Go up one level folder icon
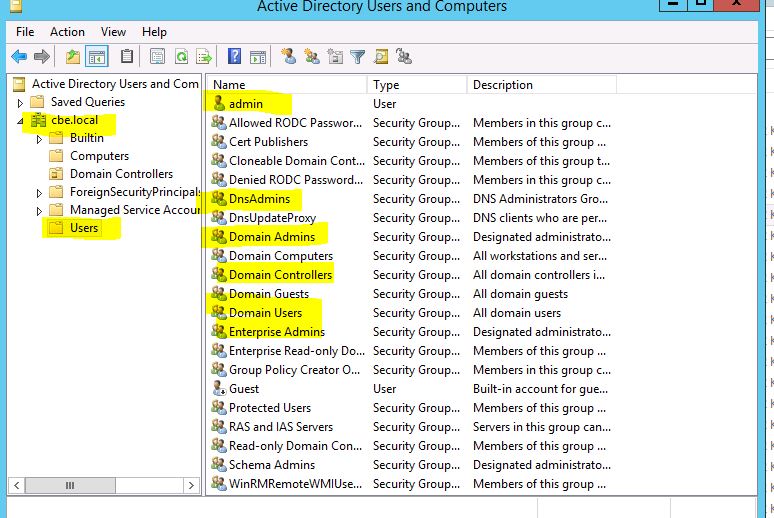 (73, 57)
